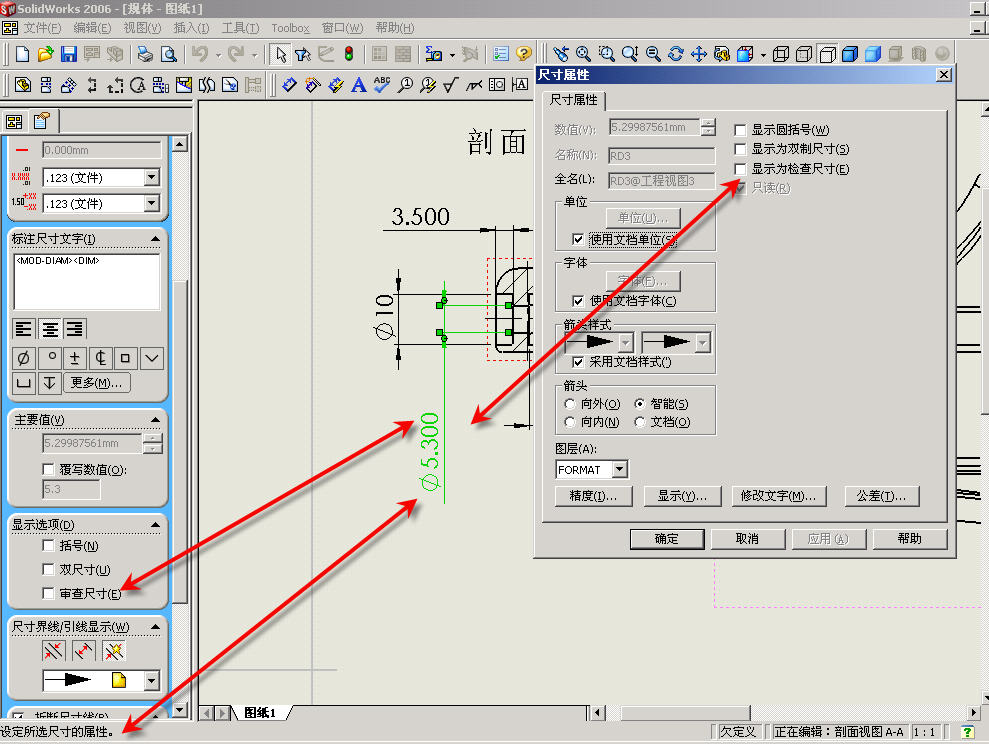Insert the diameter symbol in dimension text
Screen dimensions: 989x744
pos(23,358)
